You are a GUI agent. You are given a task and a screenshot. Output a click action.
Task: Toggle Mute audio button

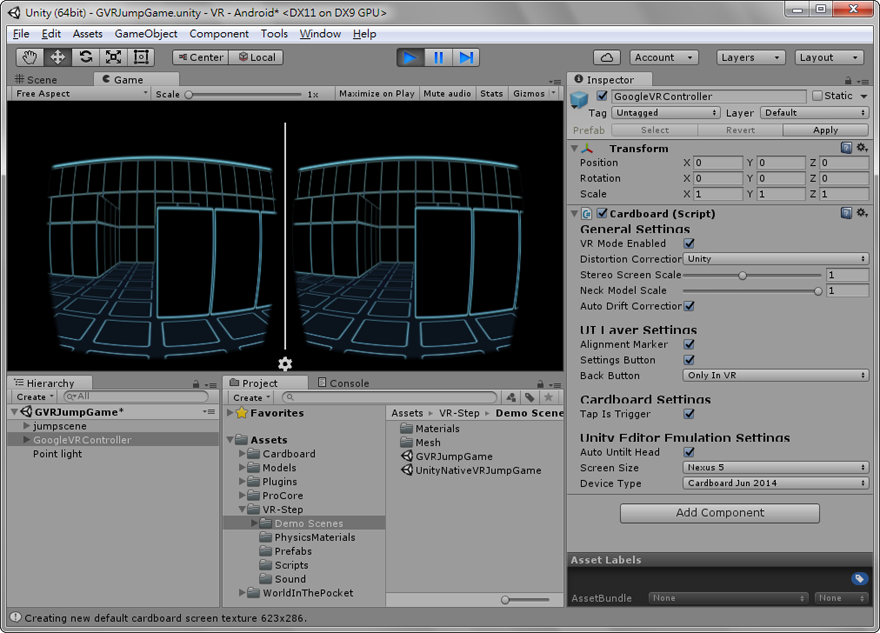click(x=447, y=94)
